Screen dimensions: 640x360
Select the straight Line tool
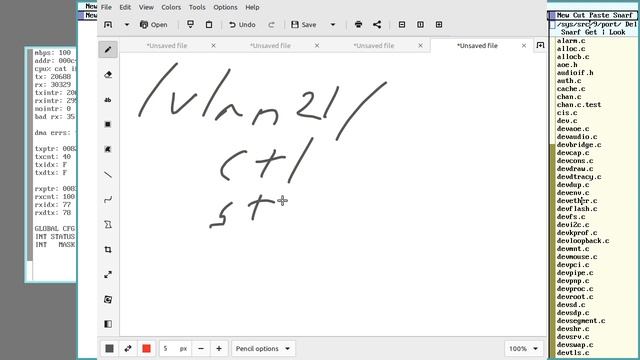click(108, 175)
